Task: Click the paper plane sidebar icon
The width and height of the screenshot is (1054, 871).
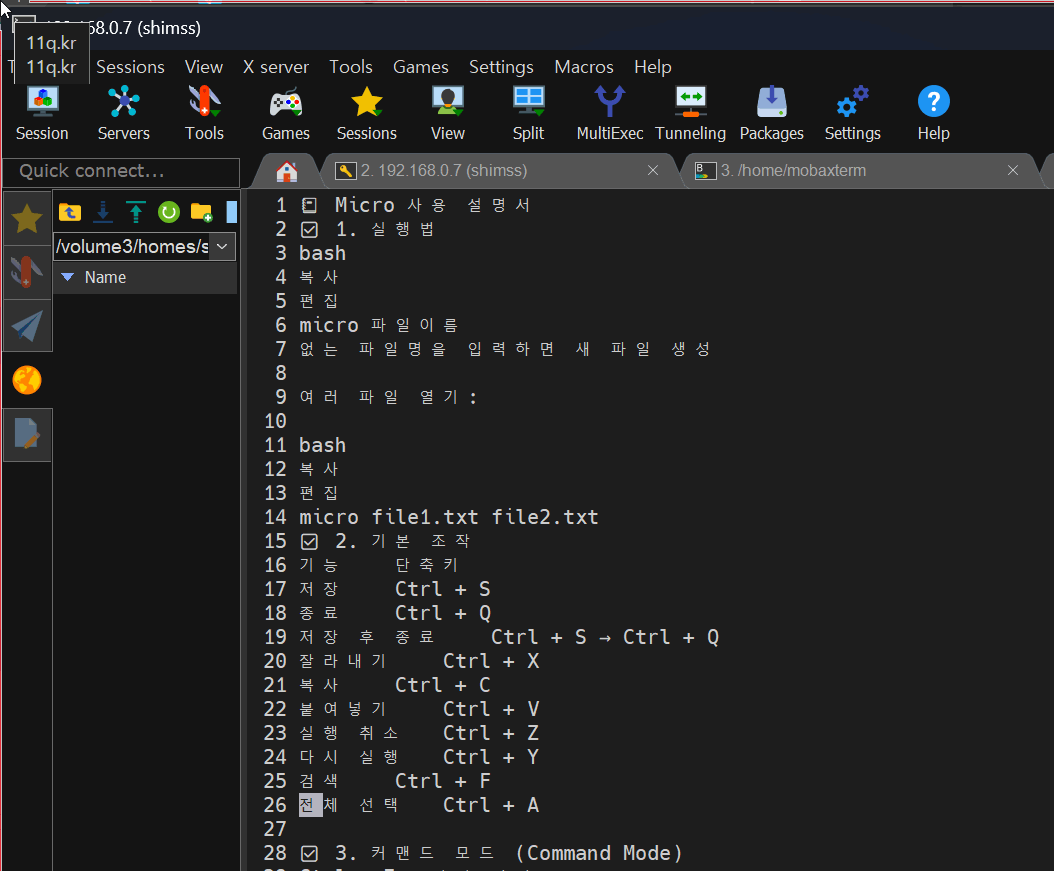Action: point(27,326)
